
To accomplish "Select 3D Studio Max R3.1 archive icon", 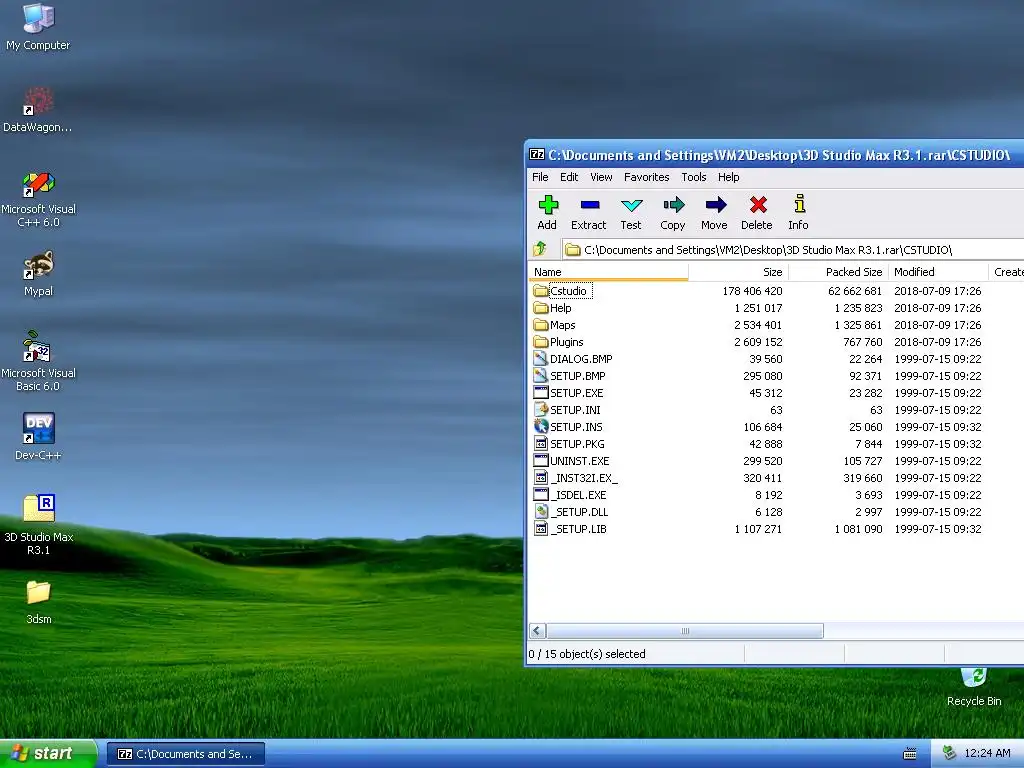I will (x=38, y=524).
